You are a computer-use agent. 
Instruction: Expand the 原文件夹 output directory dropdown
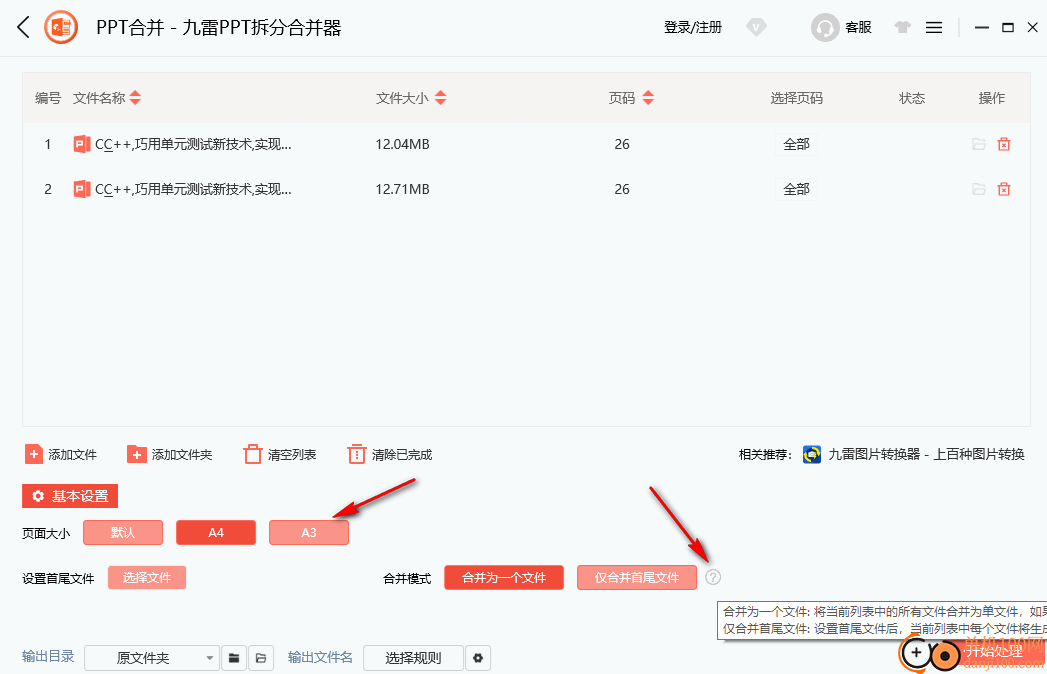tap(152, 658)
